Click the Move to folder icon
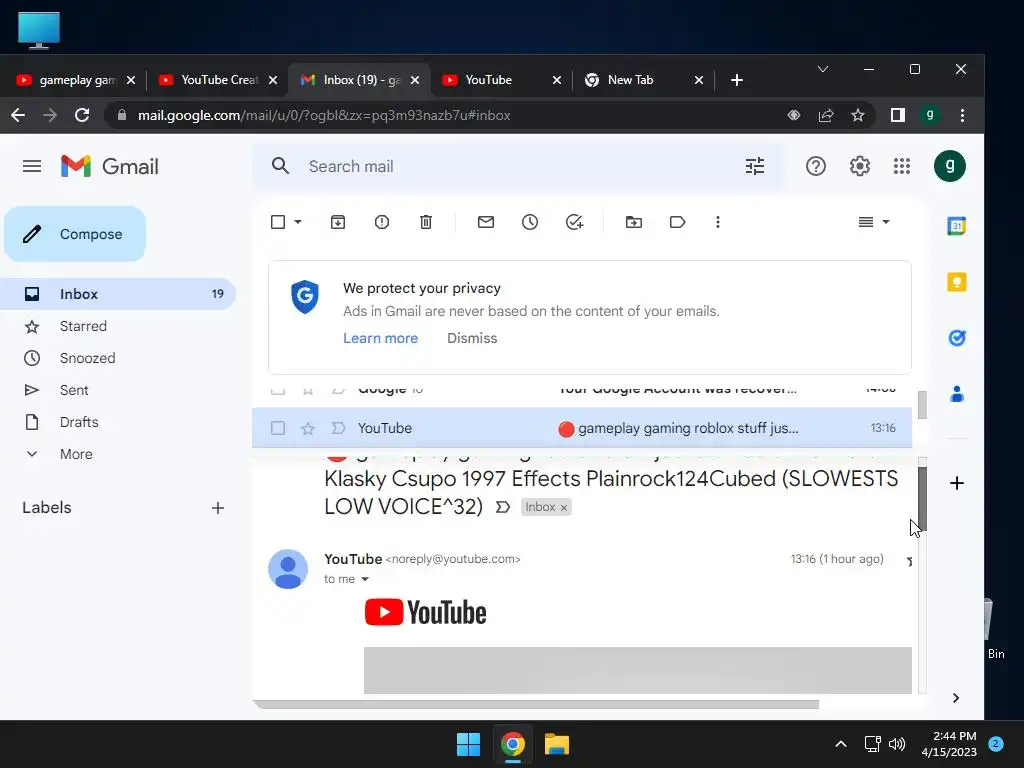This screenshot has width=1024, height=768. (x=633, y=222)
